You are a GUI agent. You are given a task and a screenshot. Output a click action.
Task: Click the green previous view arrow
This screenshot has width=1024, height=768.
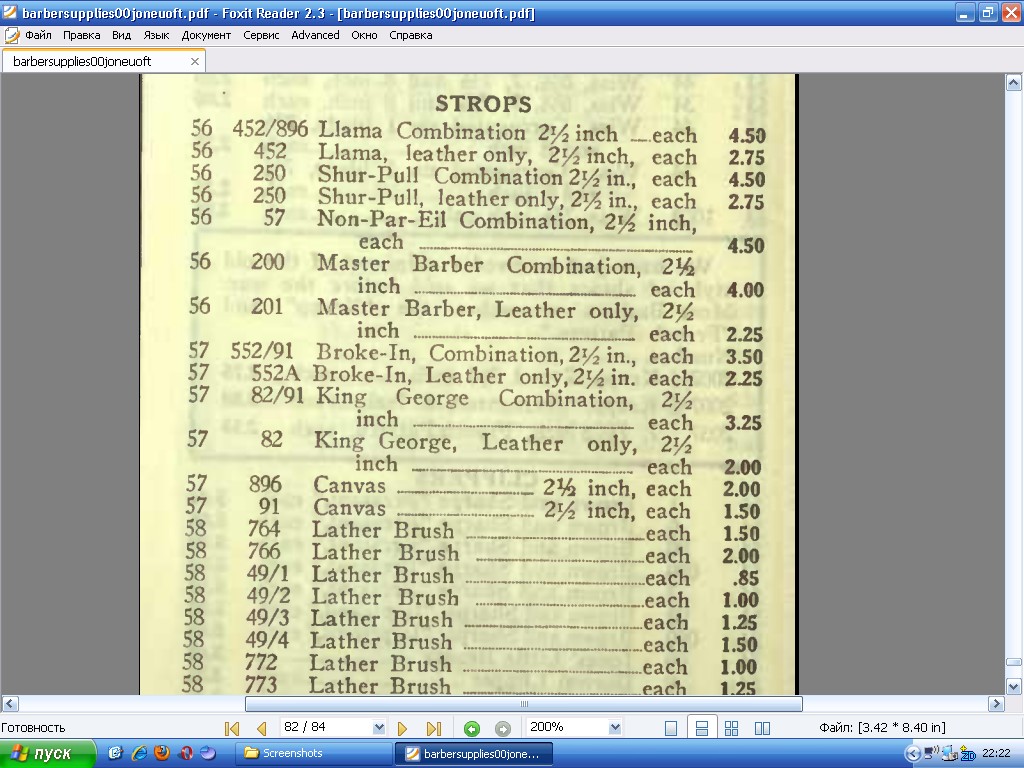pos(472,728)
